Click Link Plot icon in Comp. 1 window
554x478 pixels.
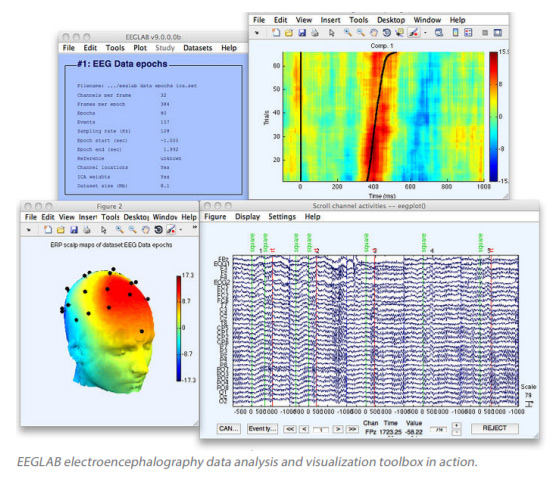click(439, 33)
